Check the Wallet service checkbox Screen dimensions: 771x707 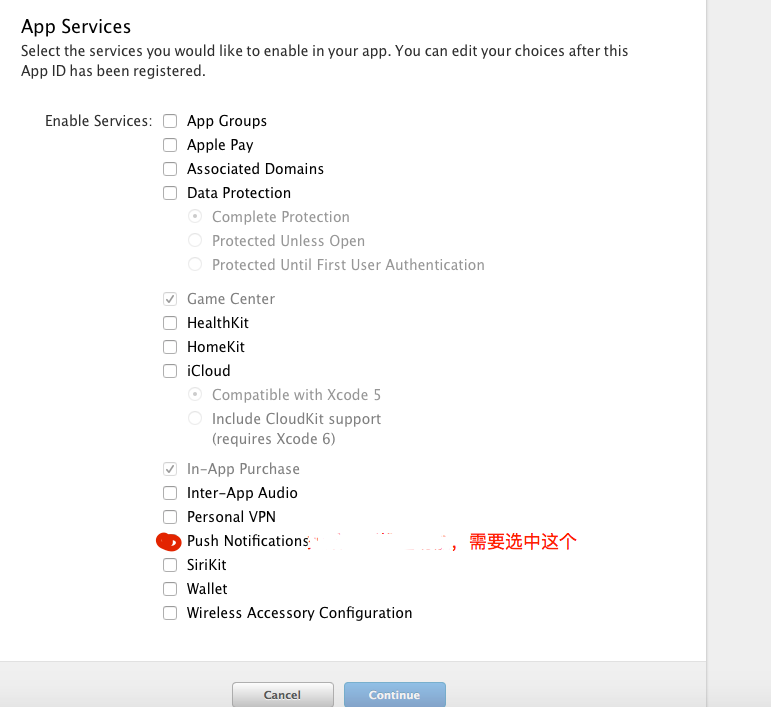[x=170, y=589]
